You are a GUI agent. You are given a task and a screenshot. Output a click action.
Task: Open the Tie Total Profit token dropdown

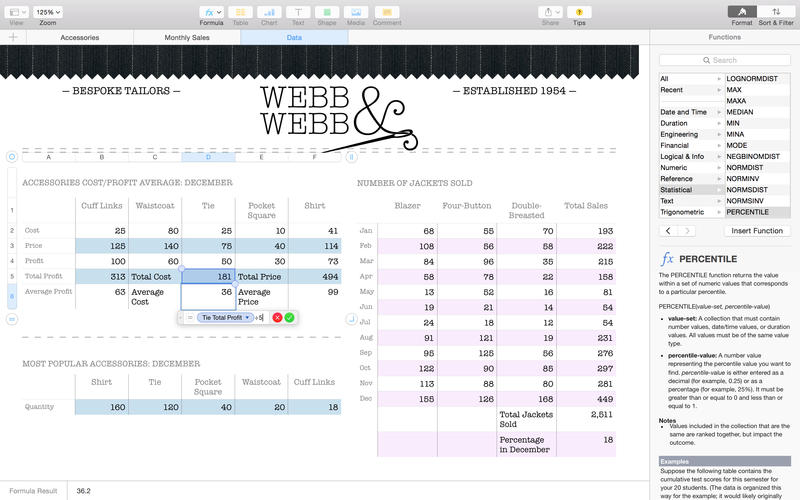(248, 317)
